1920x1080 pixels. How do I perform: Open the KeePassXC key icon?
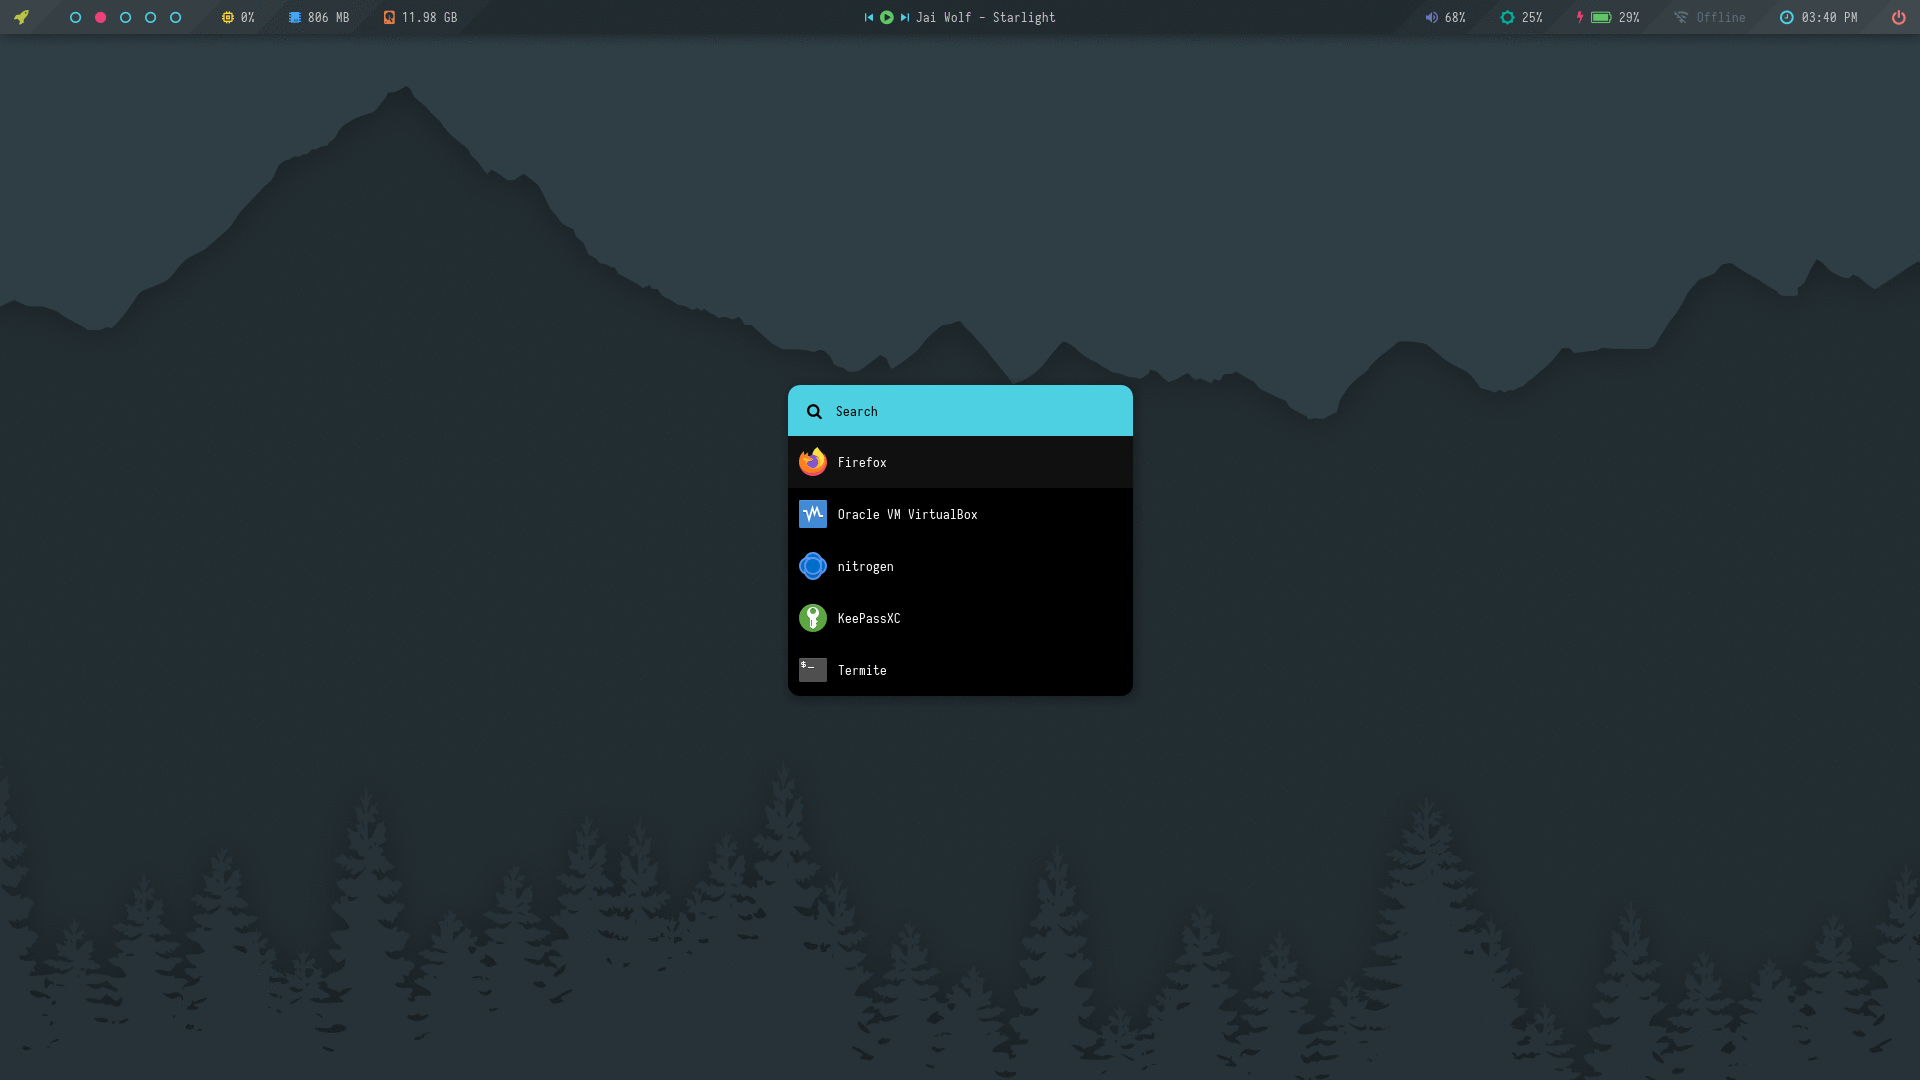(813, 618)
